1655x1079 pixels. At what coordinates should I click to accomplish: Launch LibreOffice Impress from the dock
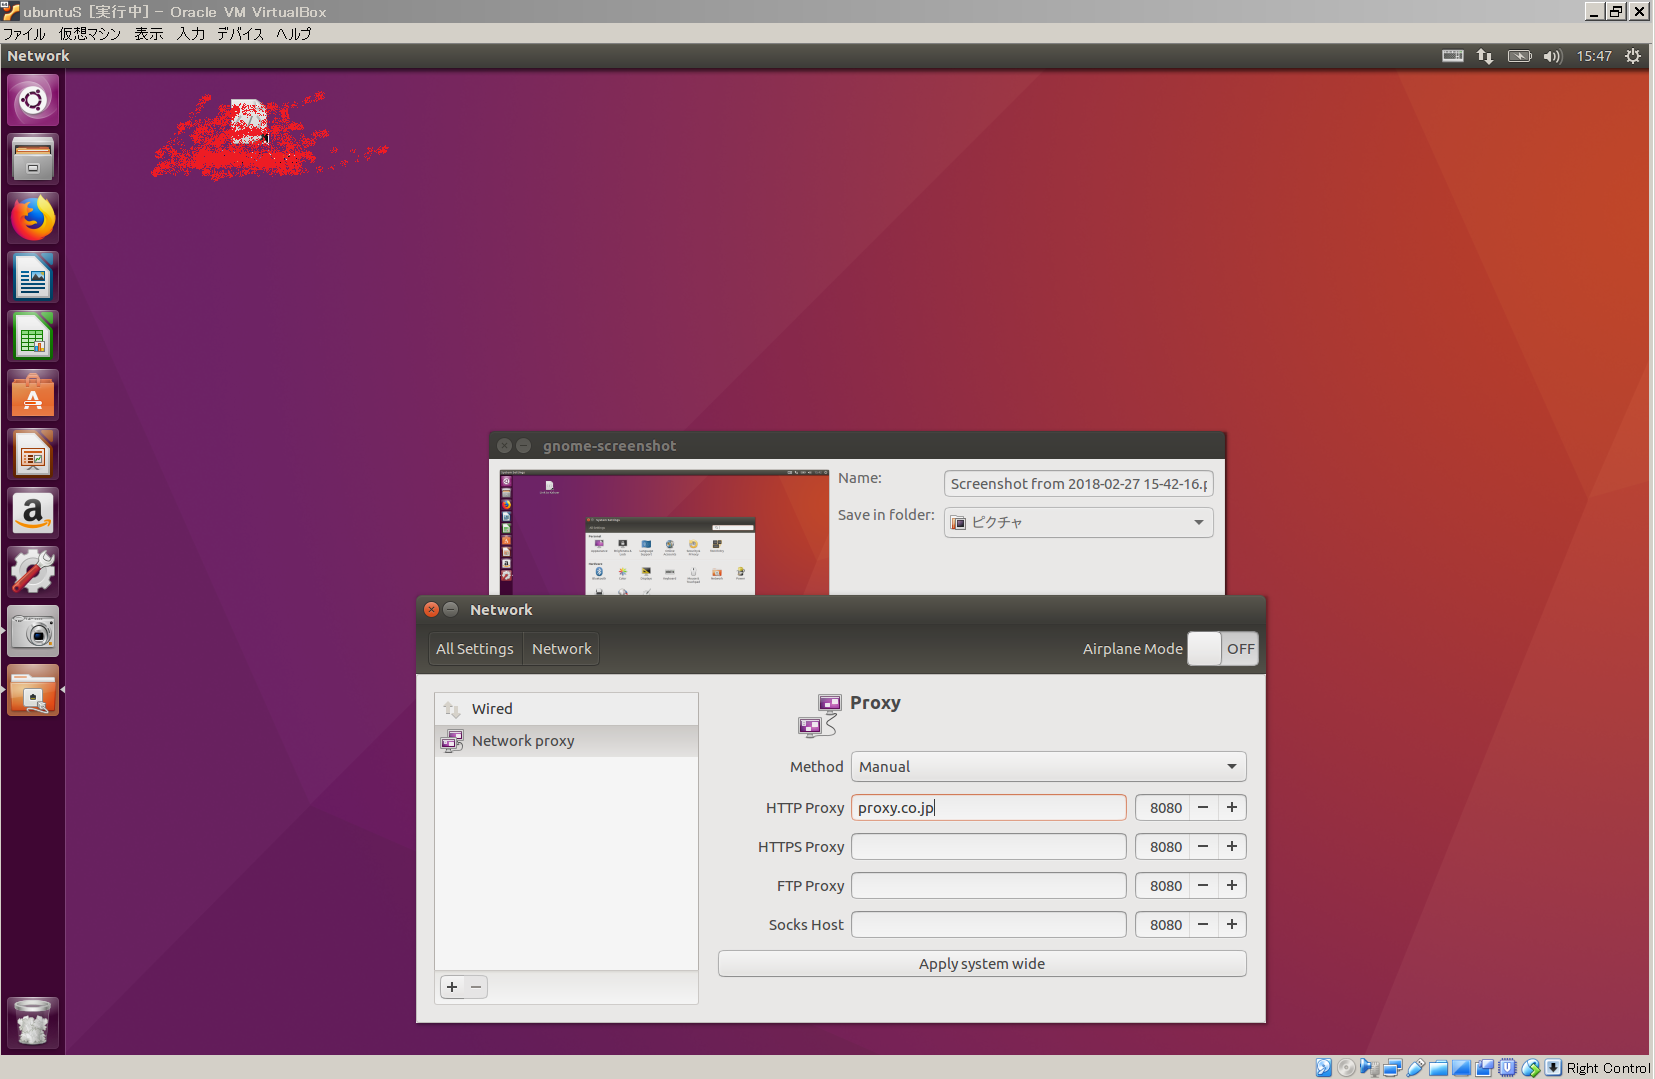coord(33,455)
